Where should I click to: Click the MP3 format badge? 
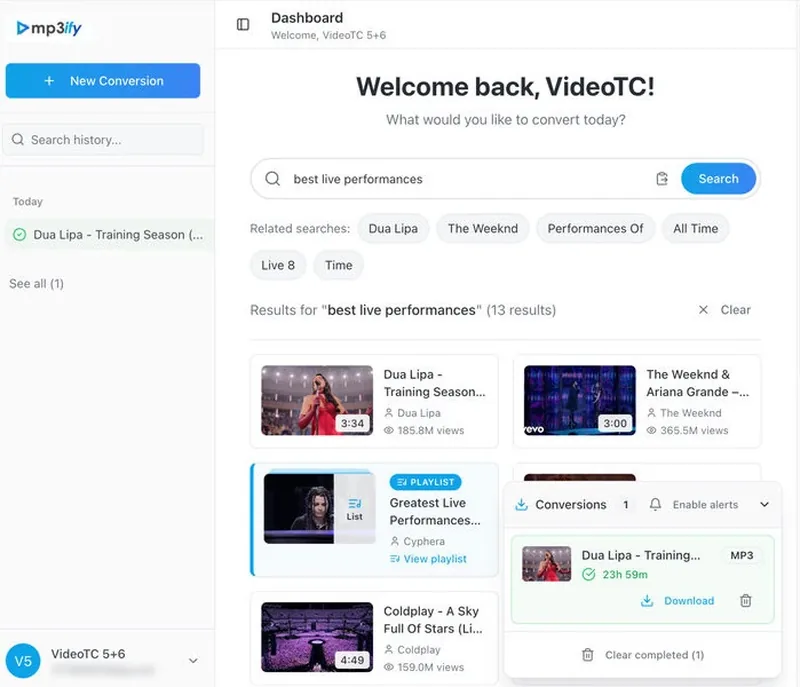[x=741, y=555]
